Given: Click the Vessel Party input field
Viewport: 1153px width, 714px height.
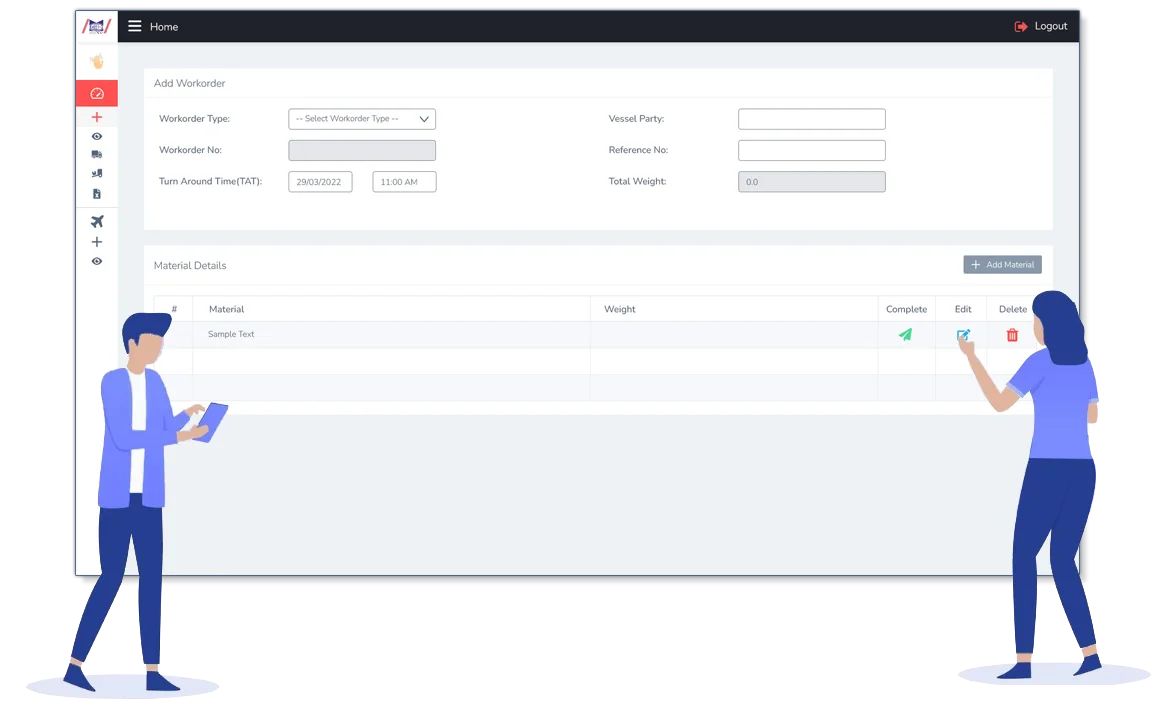Looking at the screenshot, I should point(811,119).
